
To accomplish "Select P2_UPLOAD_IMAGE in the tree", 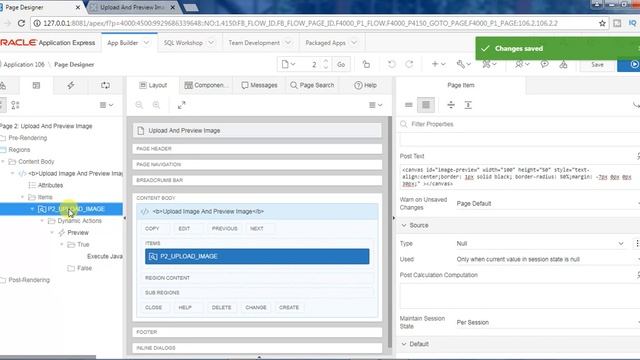I will coord(76,209).
